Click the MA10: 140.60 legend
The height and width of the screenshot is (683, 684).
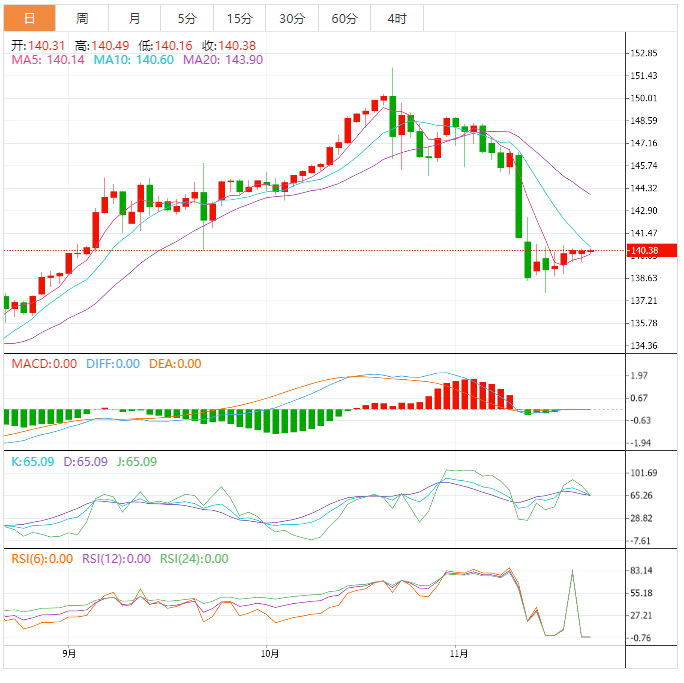(133, 60)
